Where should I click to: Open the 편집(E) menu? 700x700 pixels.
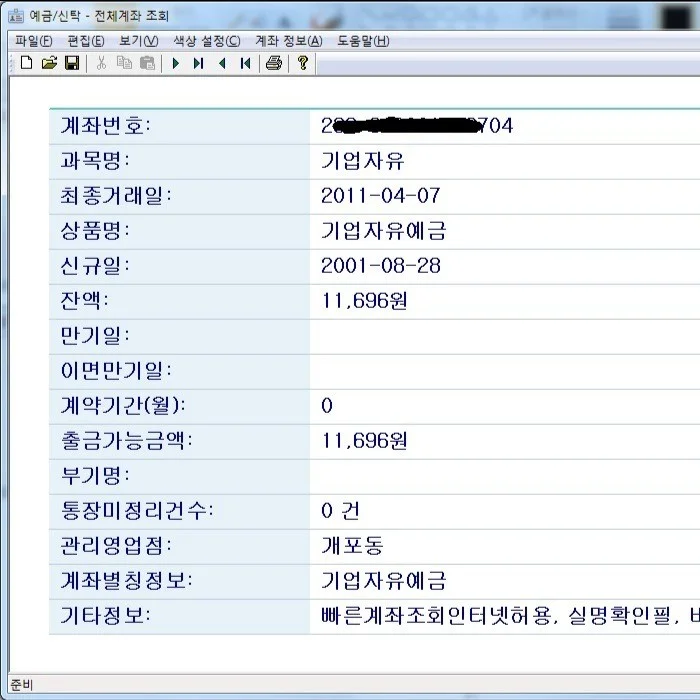click(x=86, y=41)
